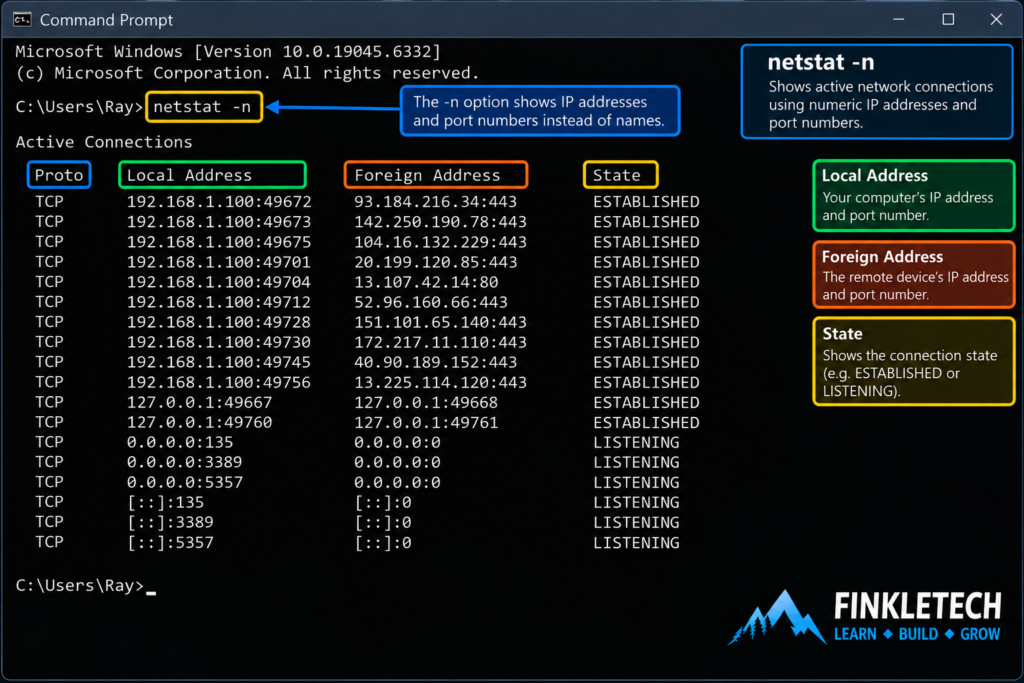
Task: Maximize the Command Prompt window
Action: [x=948, y=20]
